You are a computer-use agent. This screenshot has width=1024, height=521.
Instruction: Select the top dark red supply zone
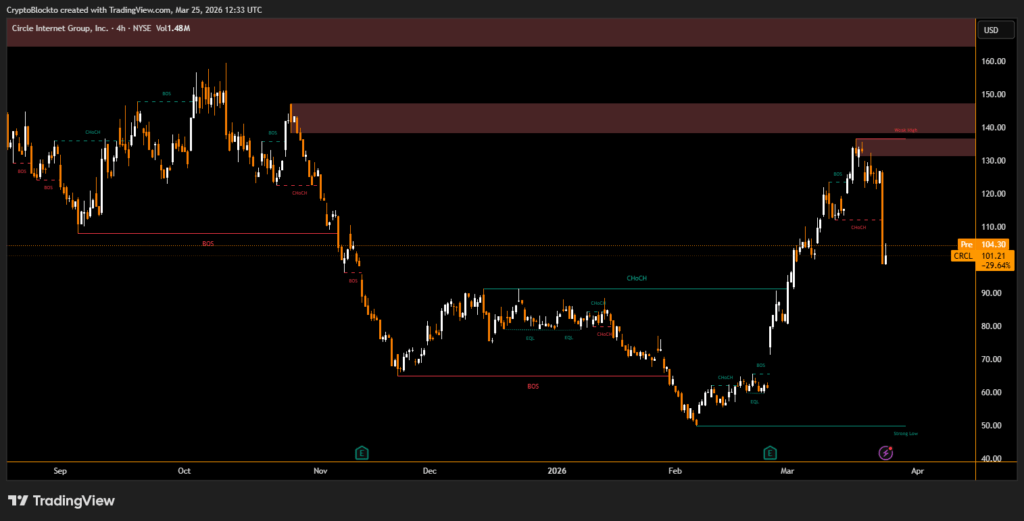(490, 33)
